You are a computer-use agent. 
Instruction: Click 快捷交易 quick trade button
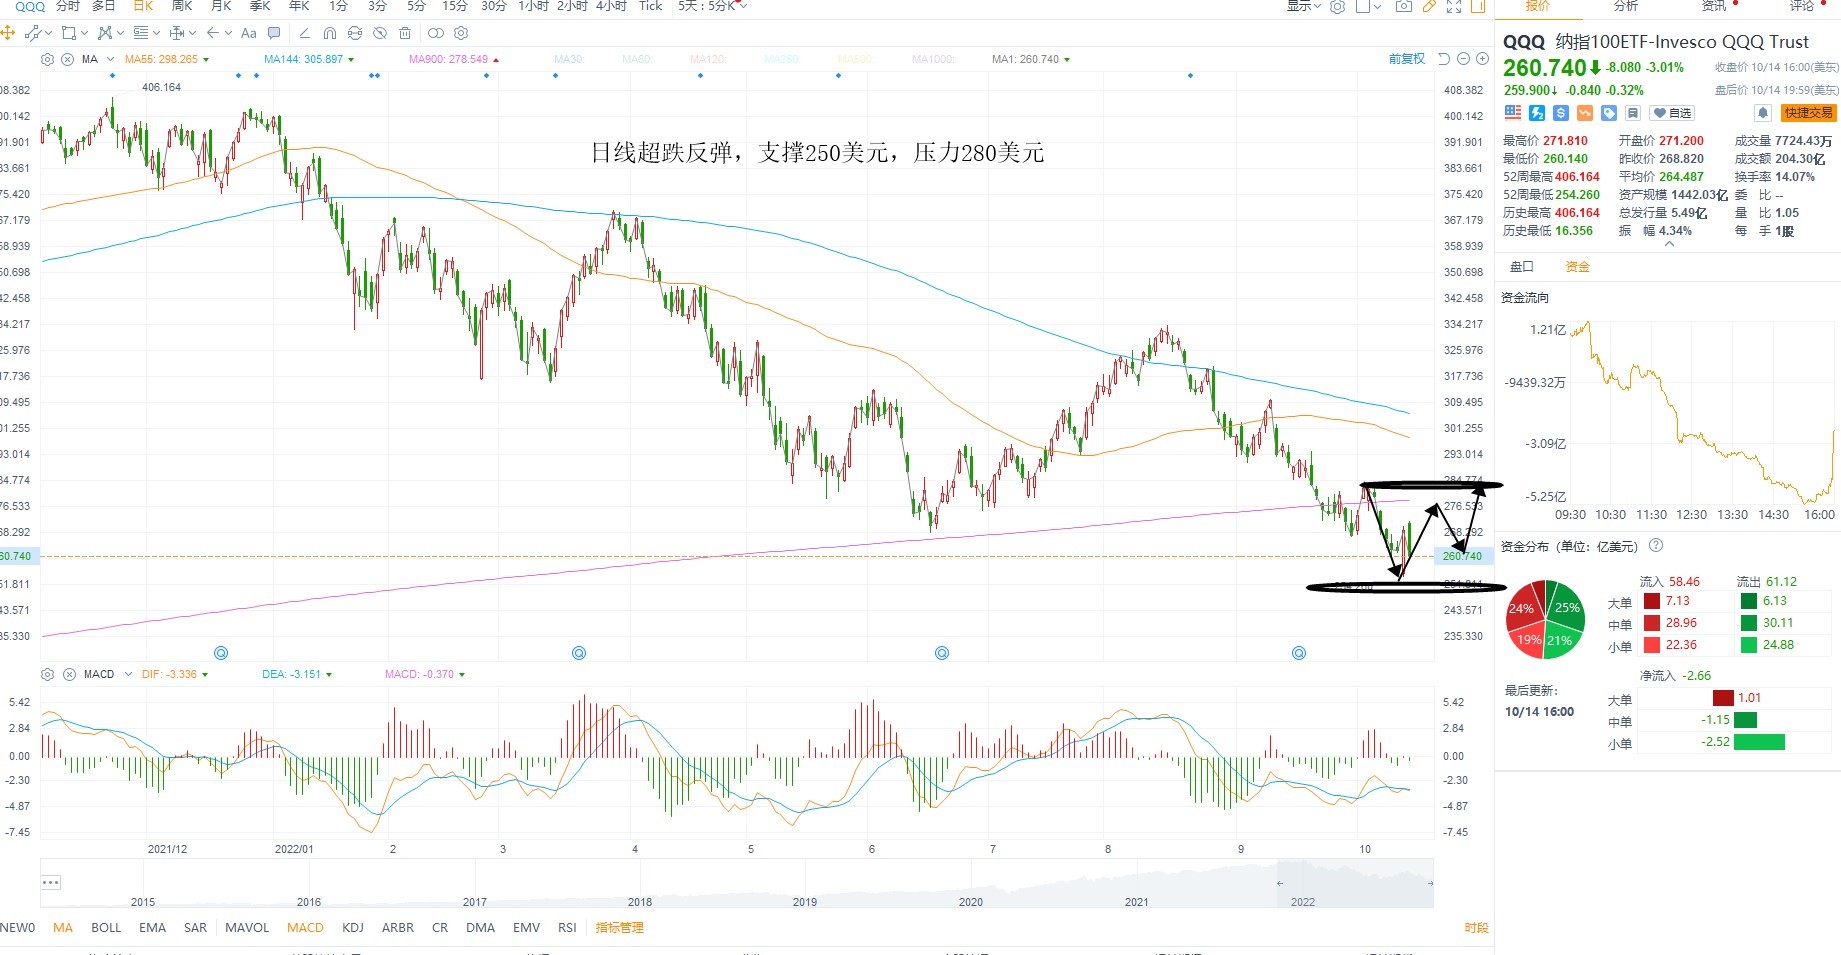click(x=1808, y=113)
